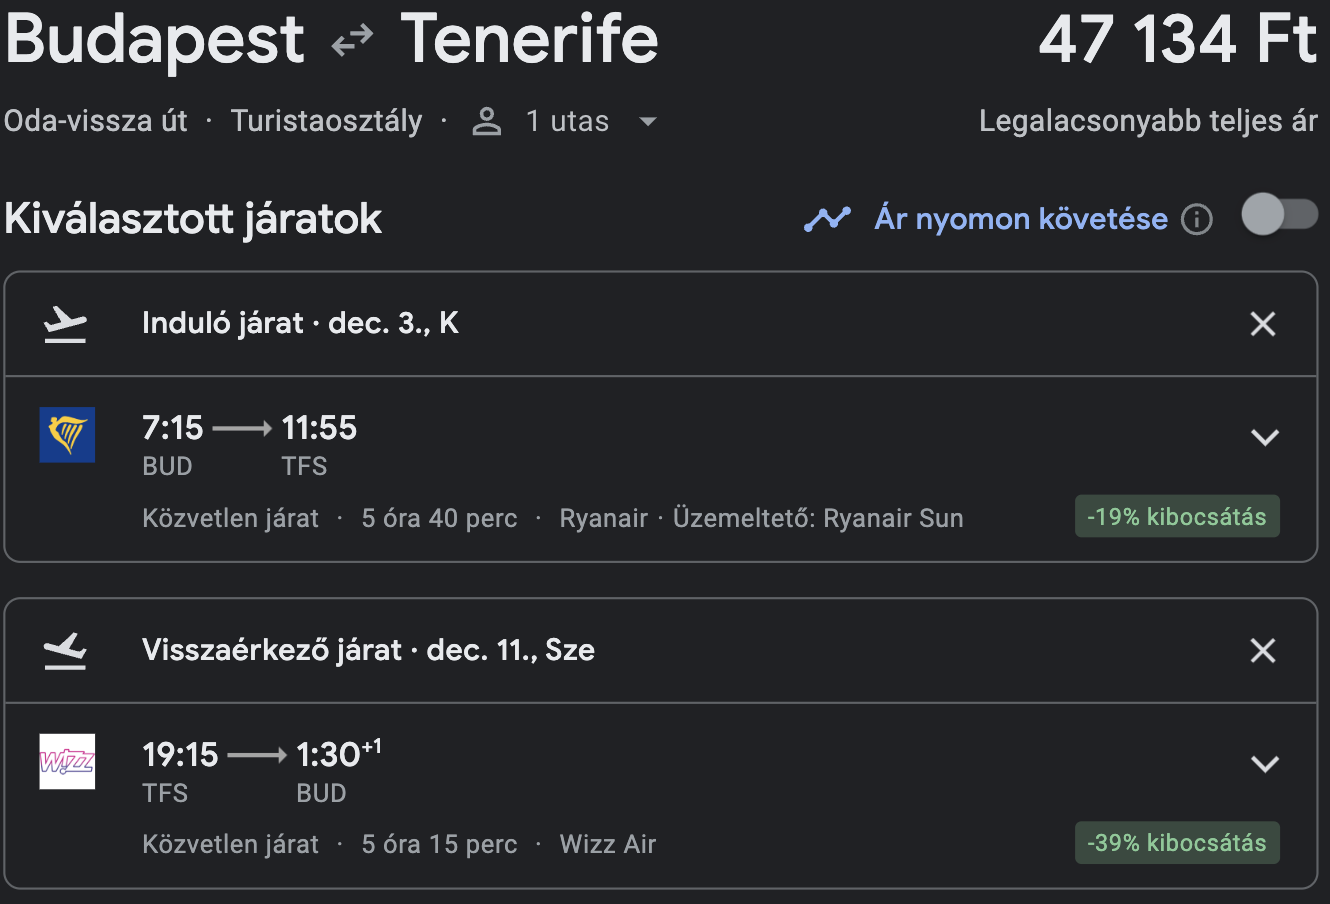Screen dimensions: 1330x904
Task: Click the passenger person icon
Action: pos(487,122)
